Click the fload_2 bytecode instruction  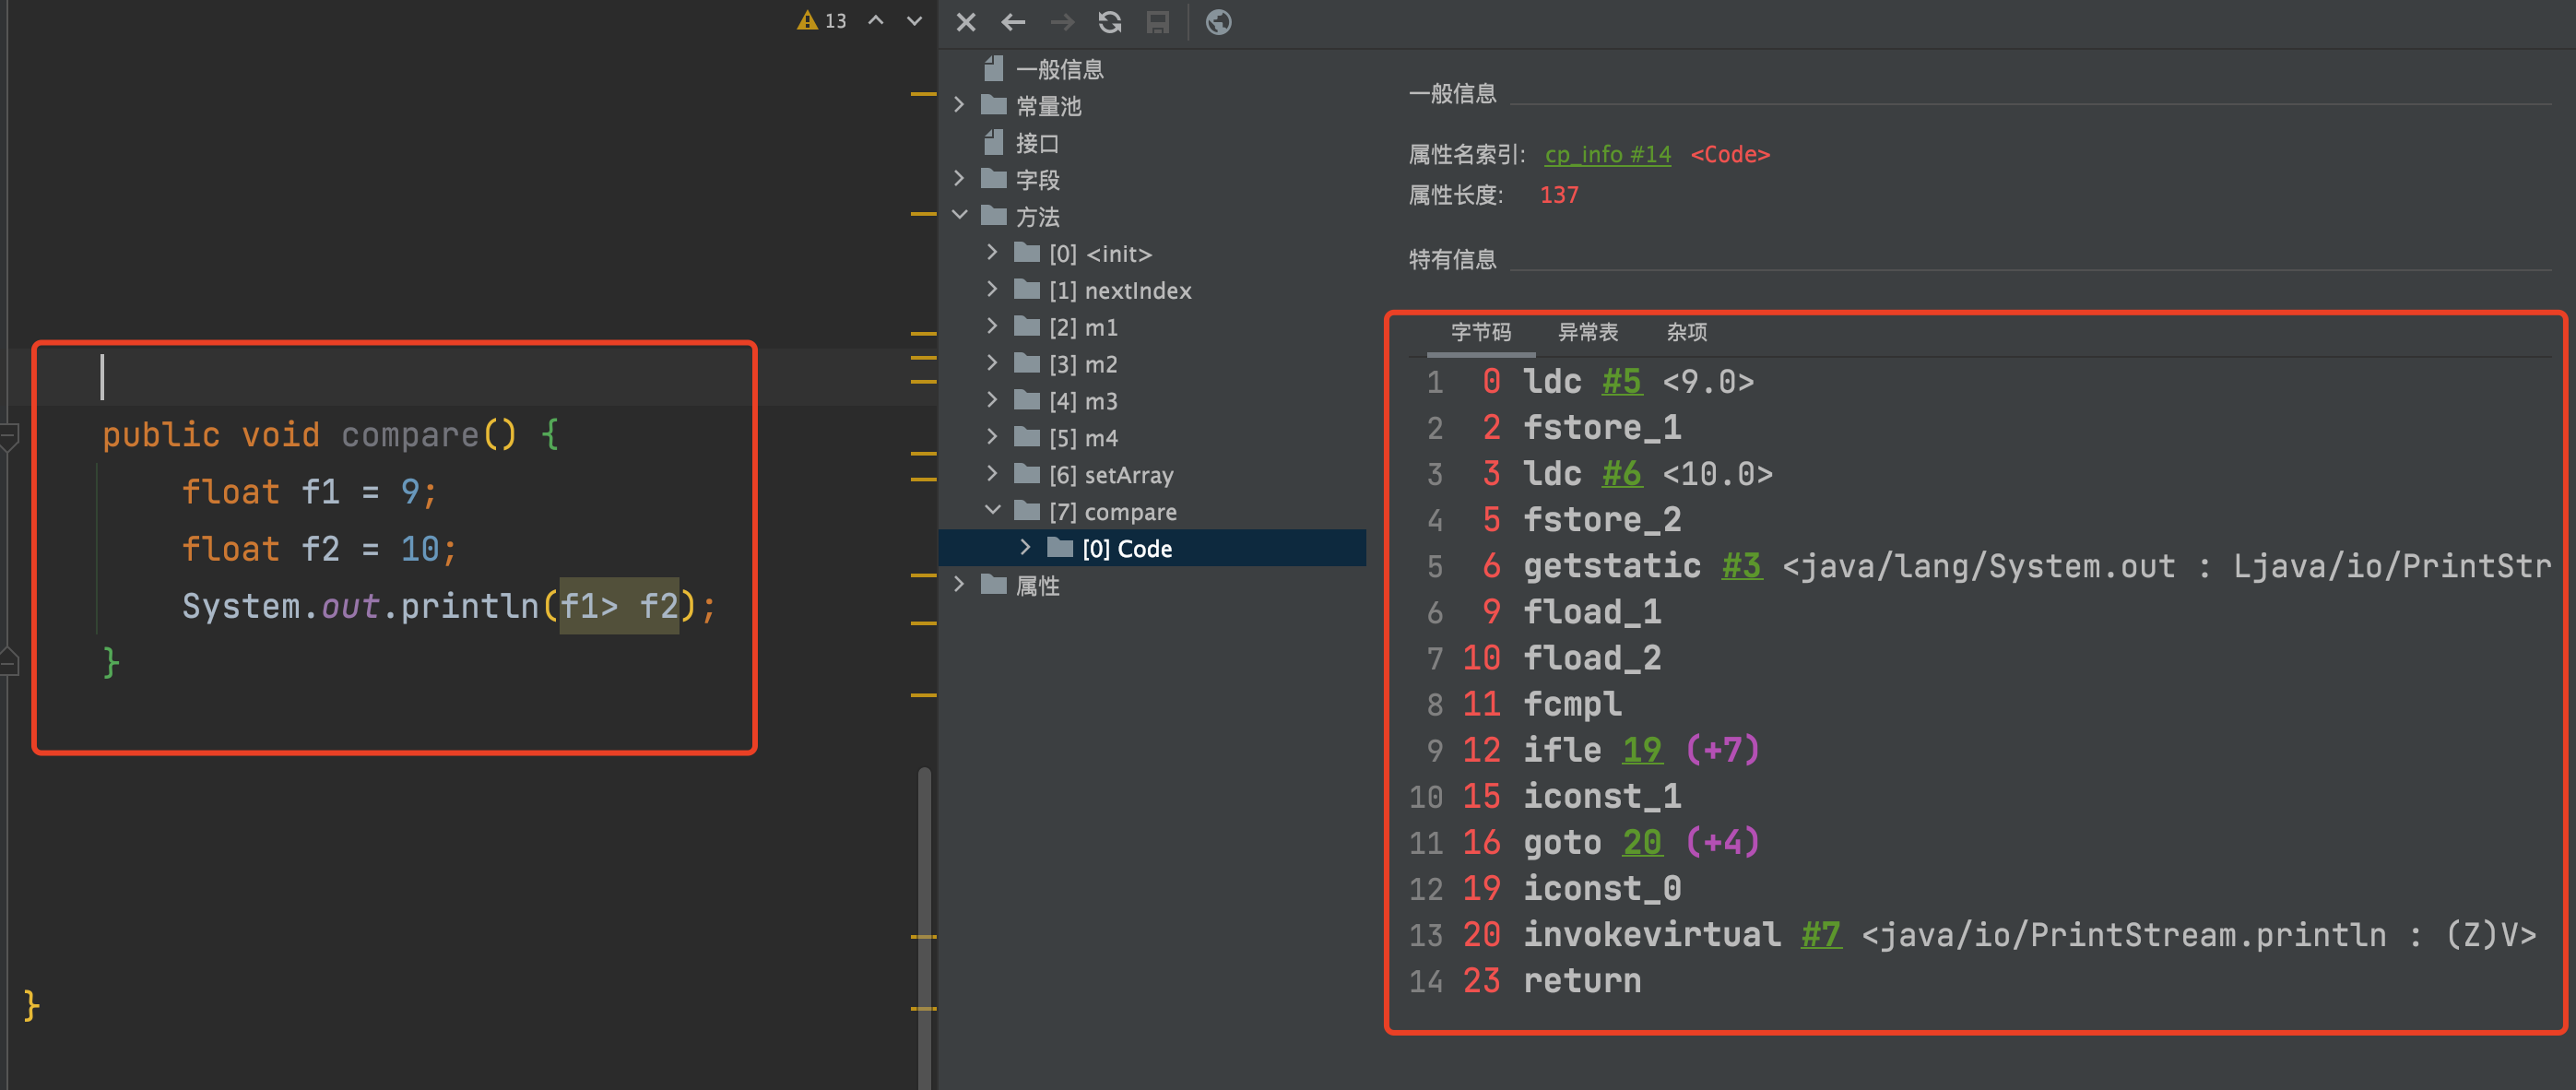[x=1592, y=658]
